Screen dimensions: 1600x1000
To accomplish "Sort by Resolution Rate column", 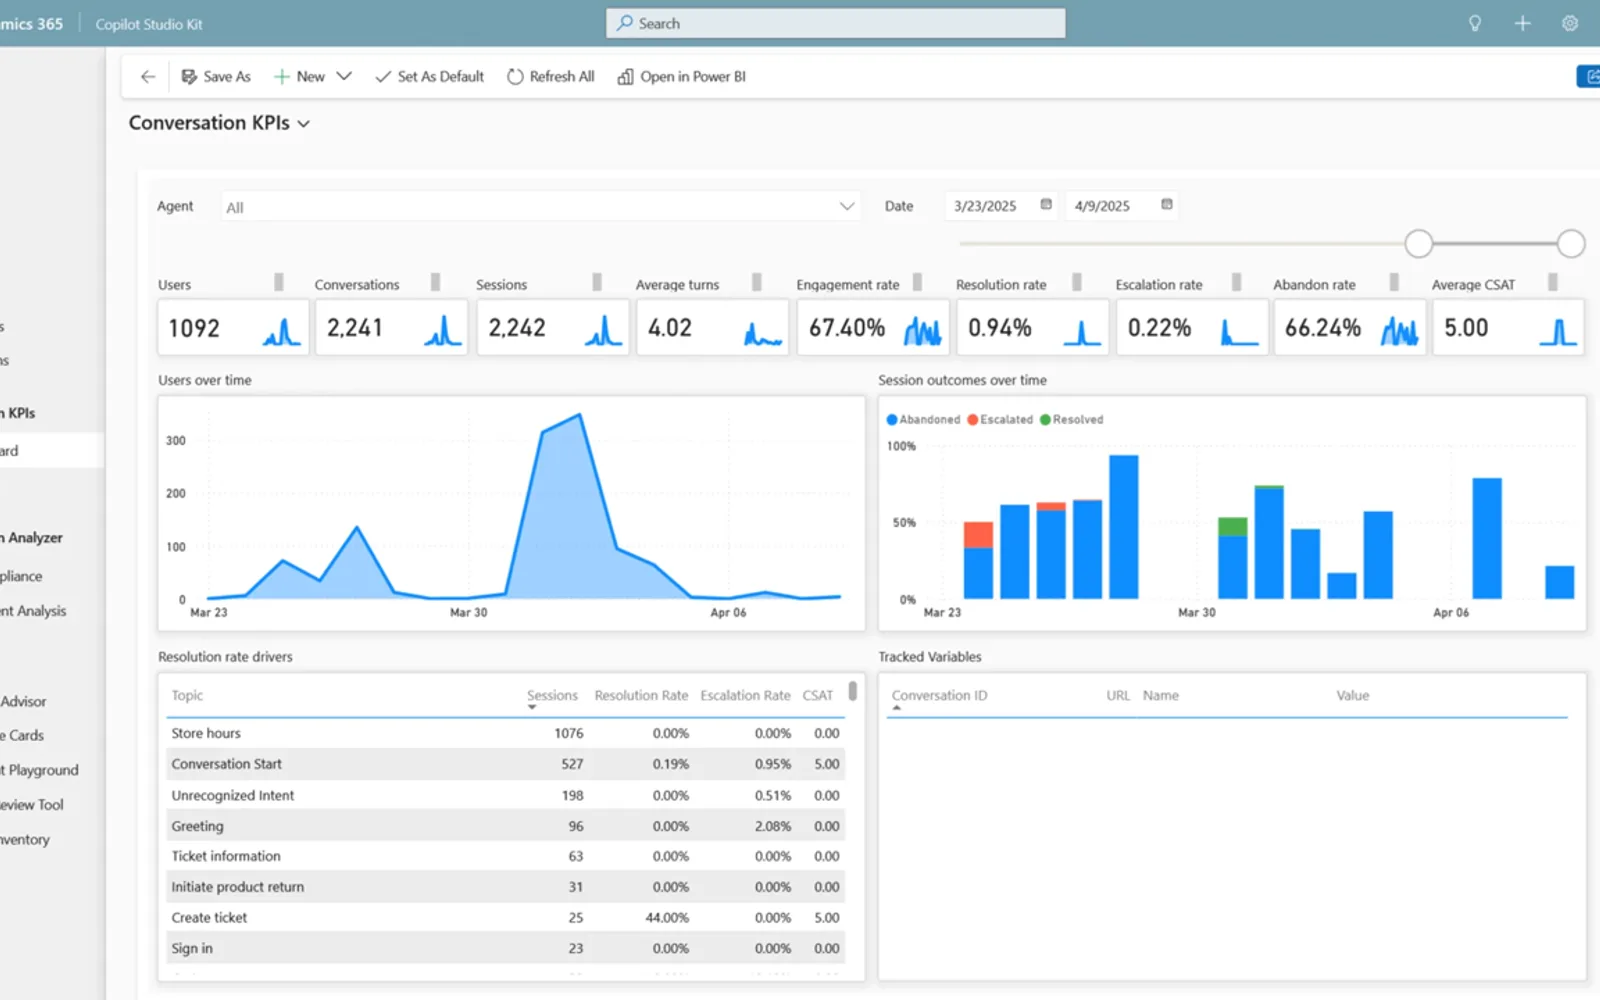I will [641, 696].
